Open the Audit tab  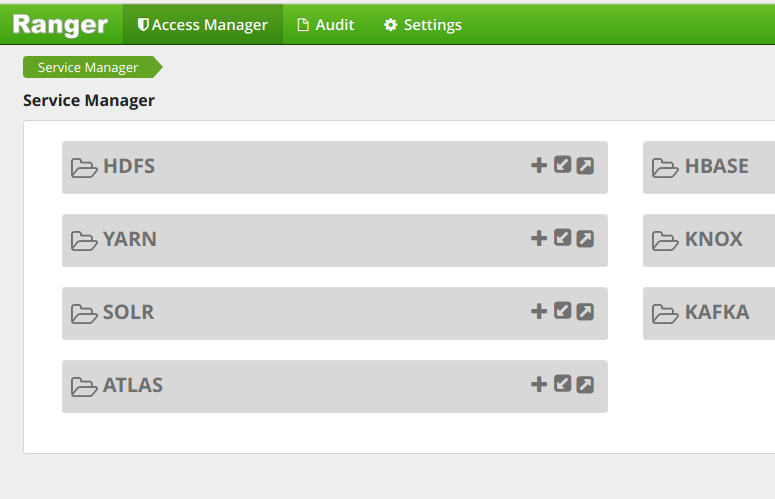point(326,25)
